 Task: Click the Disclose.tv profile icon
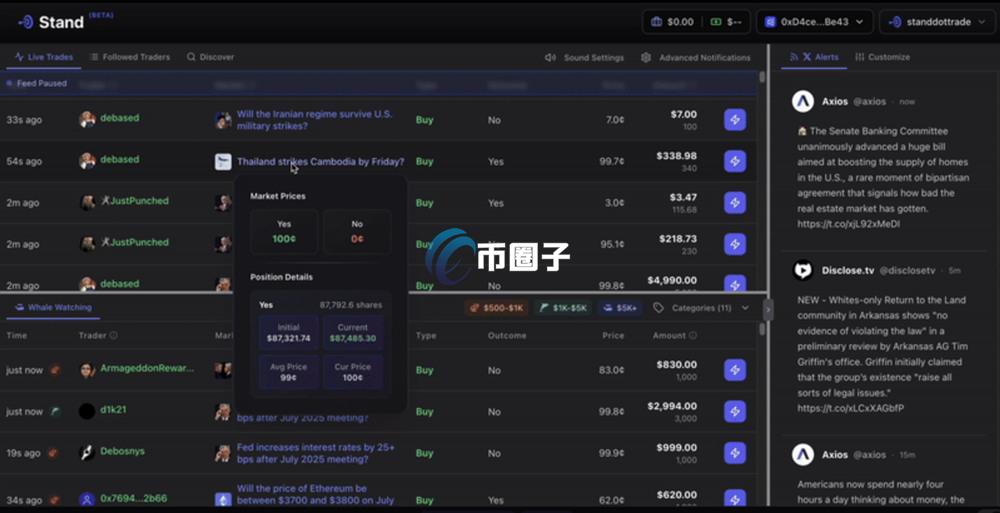[803, 270]
